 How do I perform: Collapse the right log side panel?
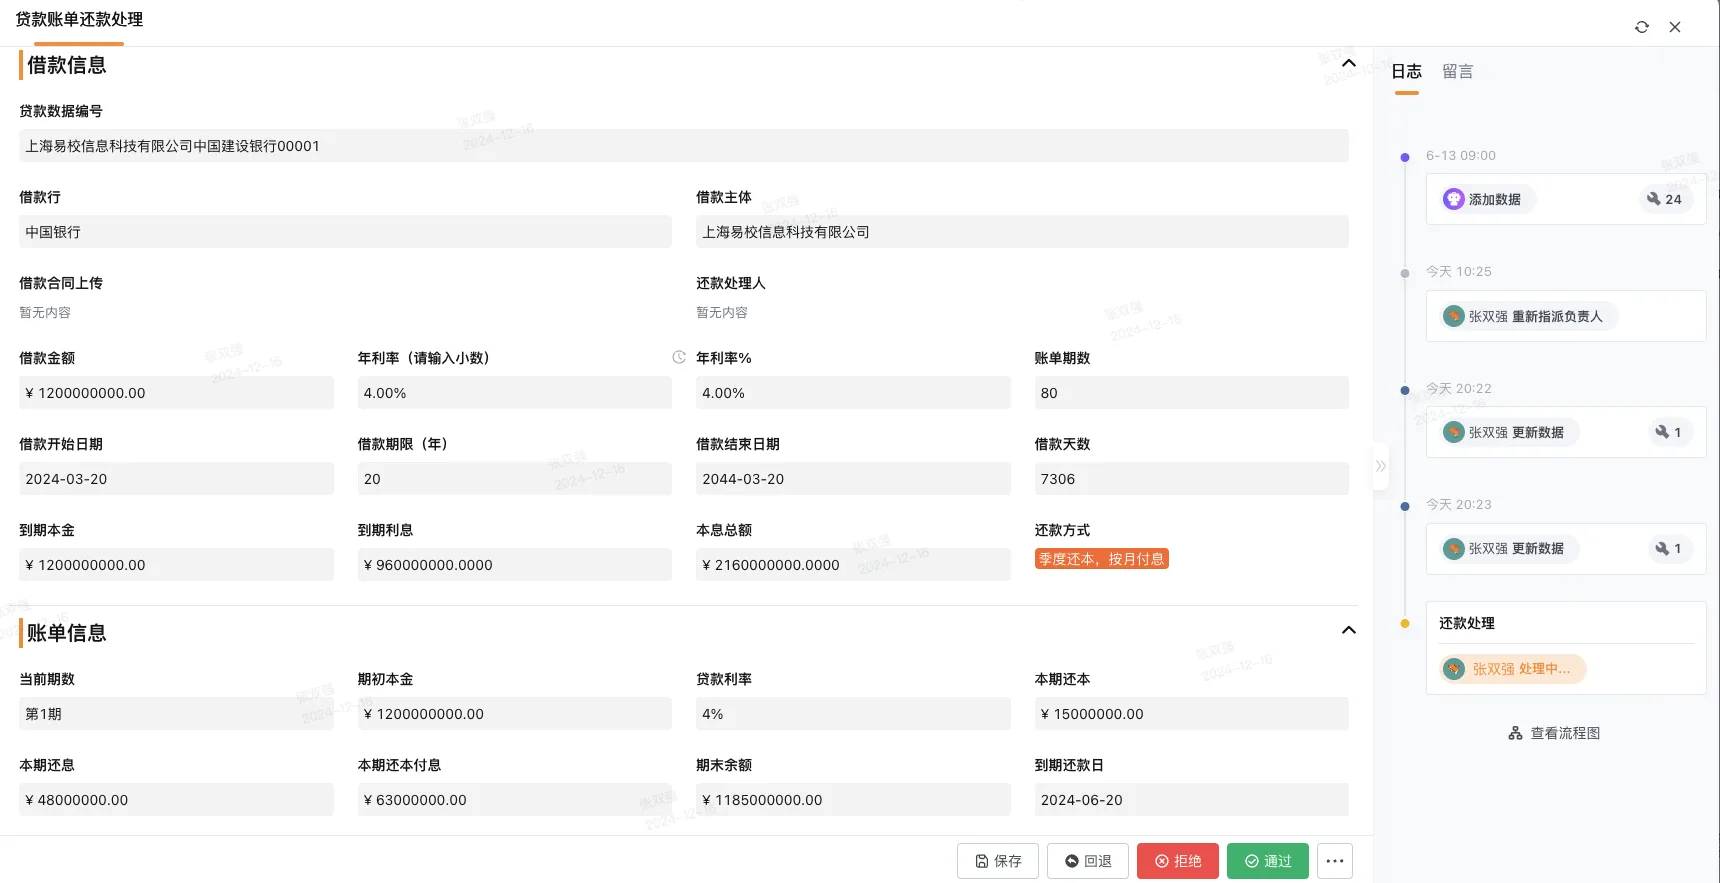pyautogui.click(x=1380, y=466)
